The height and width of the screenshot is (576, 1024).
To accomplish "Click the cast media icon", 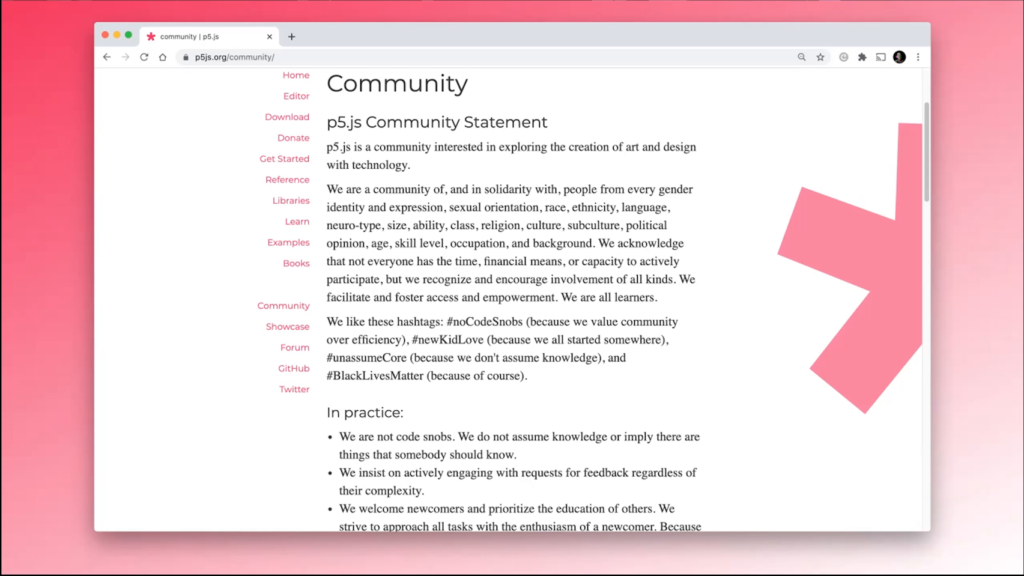I will (x=881, y=57).
